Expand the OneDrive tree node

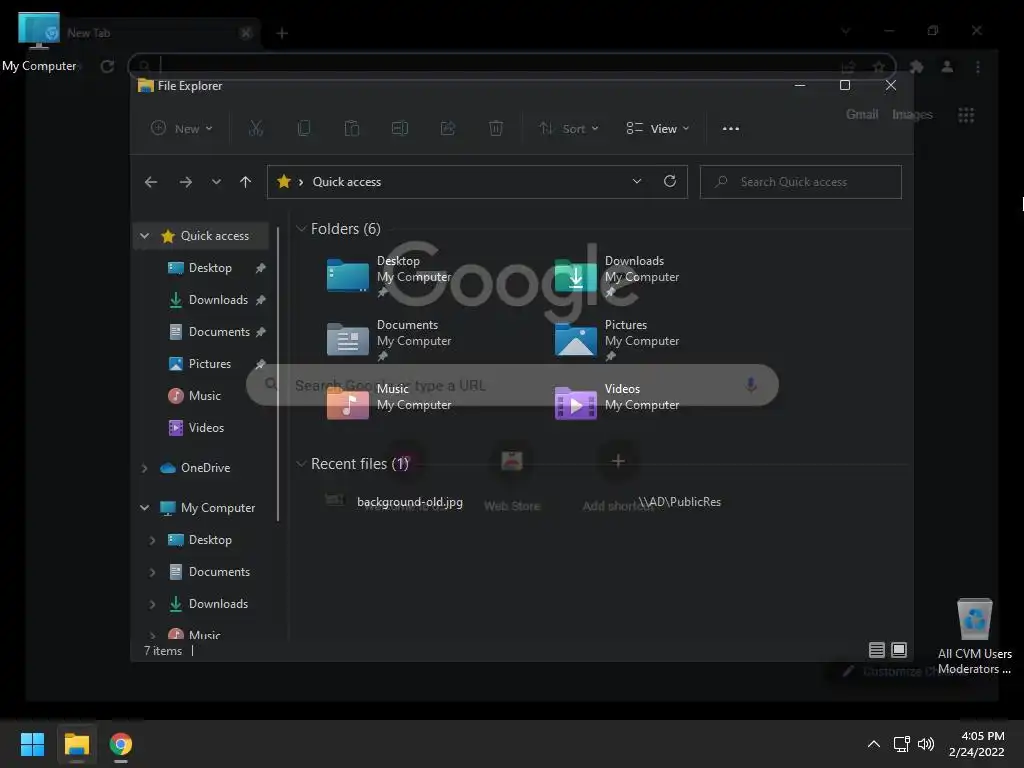[144, 468]
